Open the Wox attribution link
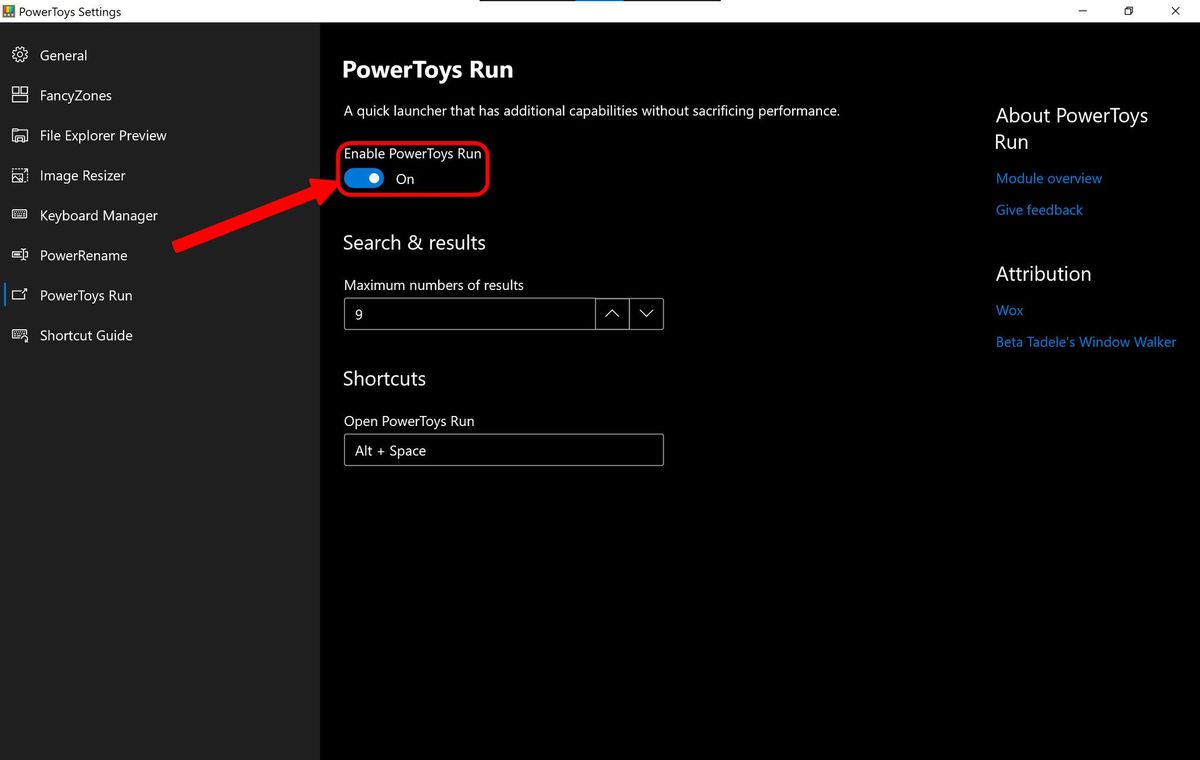This screenshot has width=1200, height=760. point(1009,310)
